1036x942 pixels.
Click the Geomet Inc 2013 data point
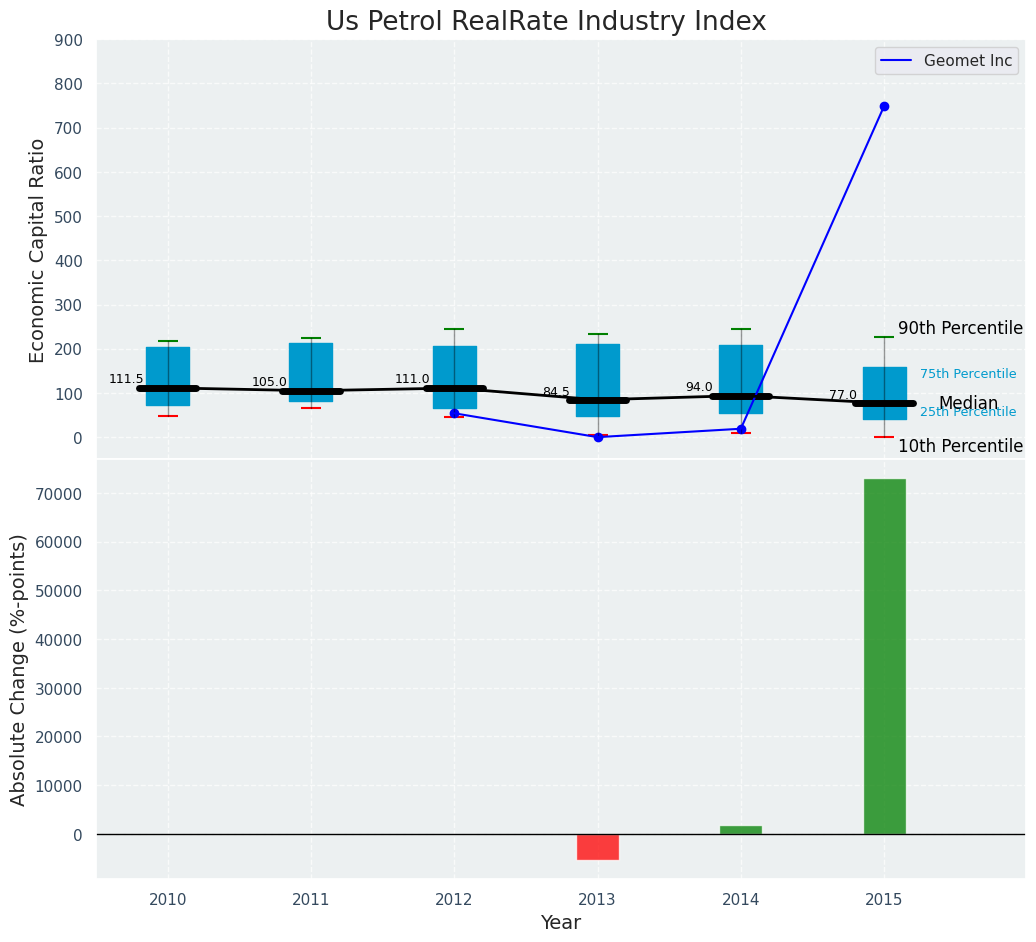[x=598, y=437]
